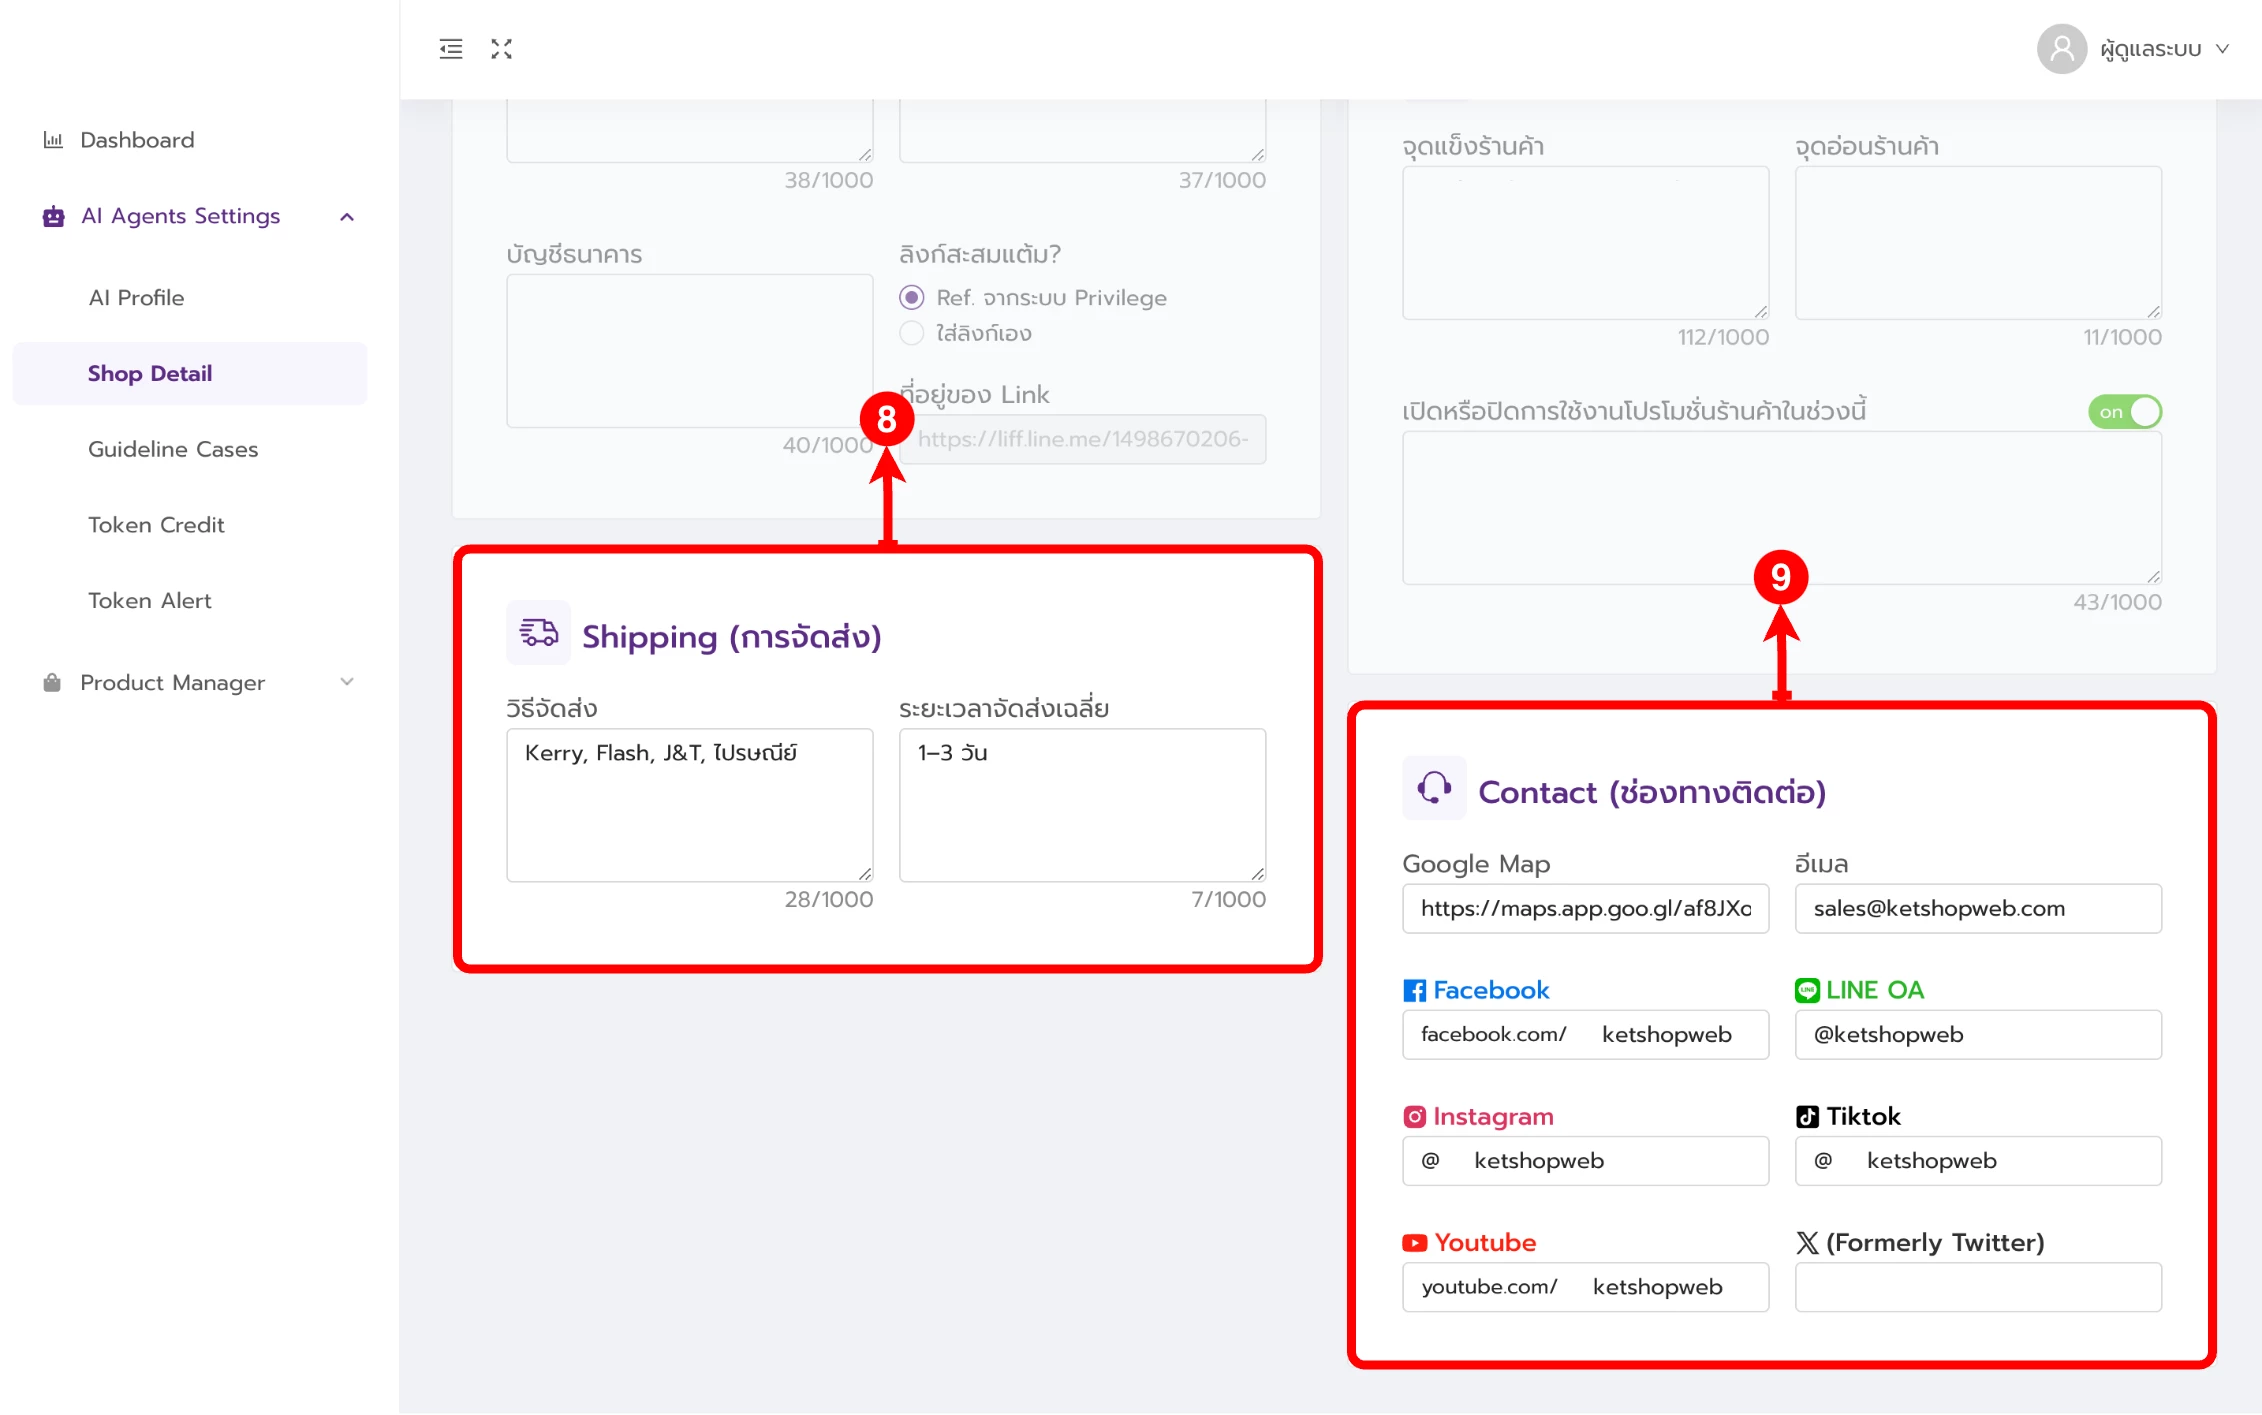
Task: Collapse AI Agents Settings chevron
Action: coord(347,217)
